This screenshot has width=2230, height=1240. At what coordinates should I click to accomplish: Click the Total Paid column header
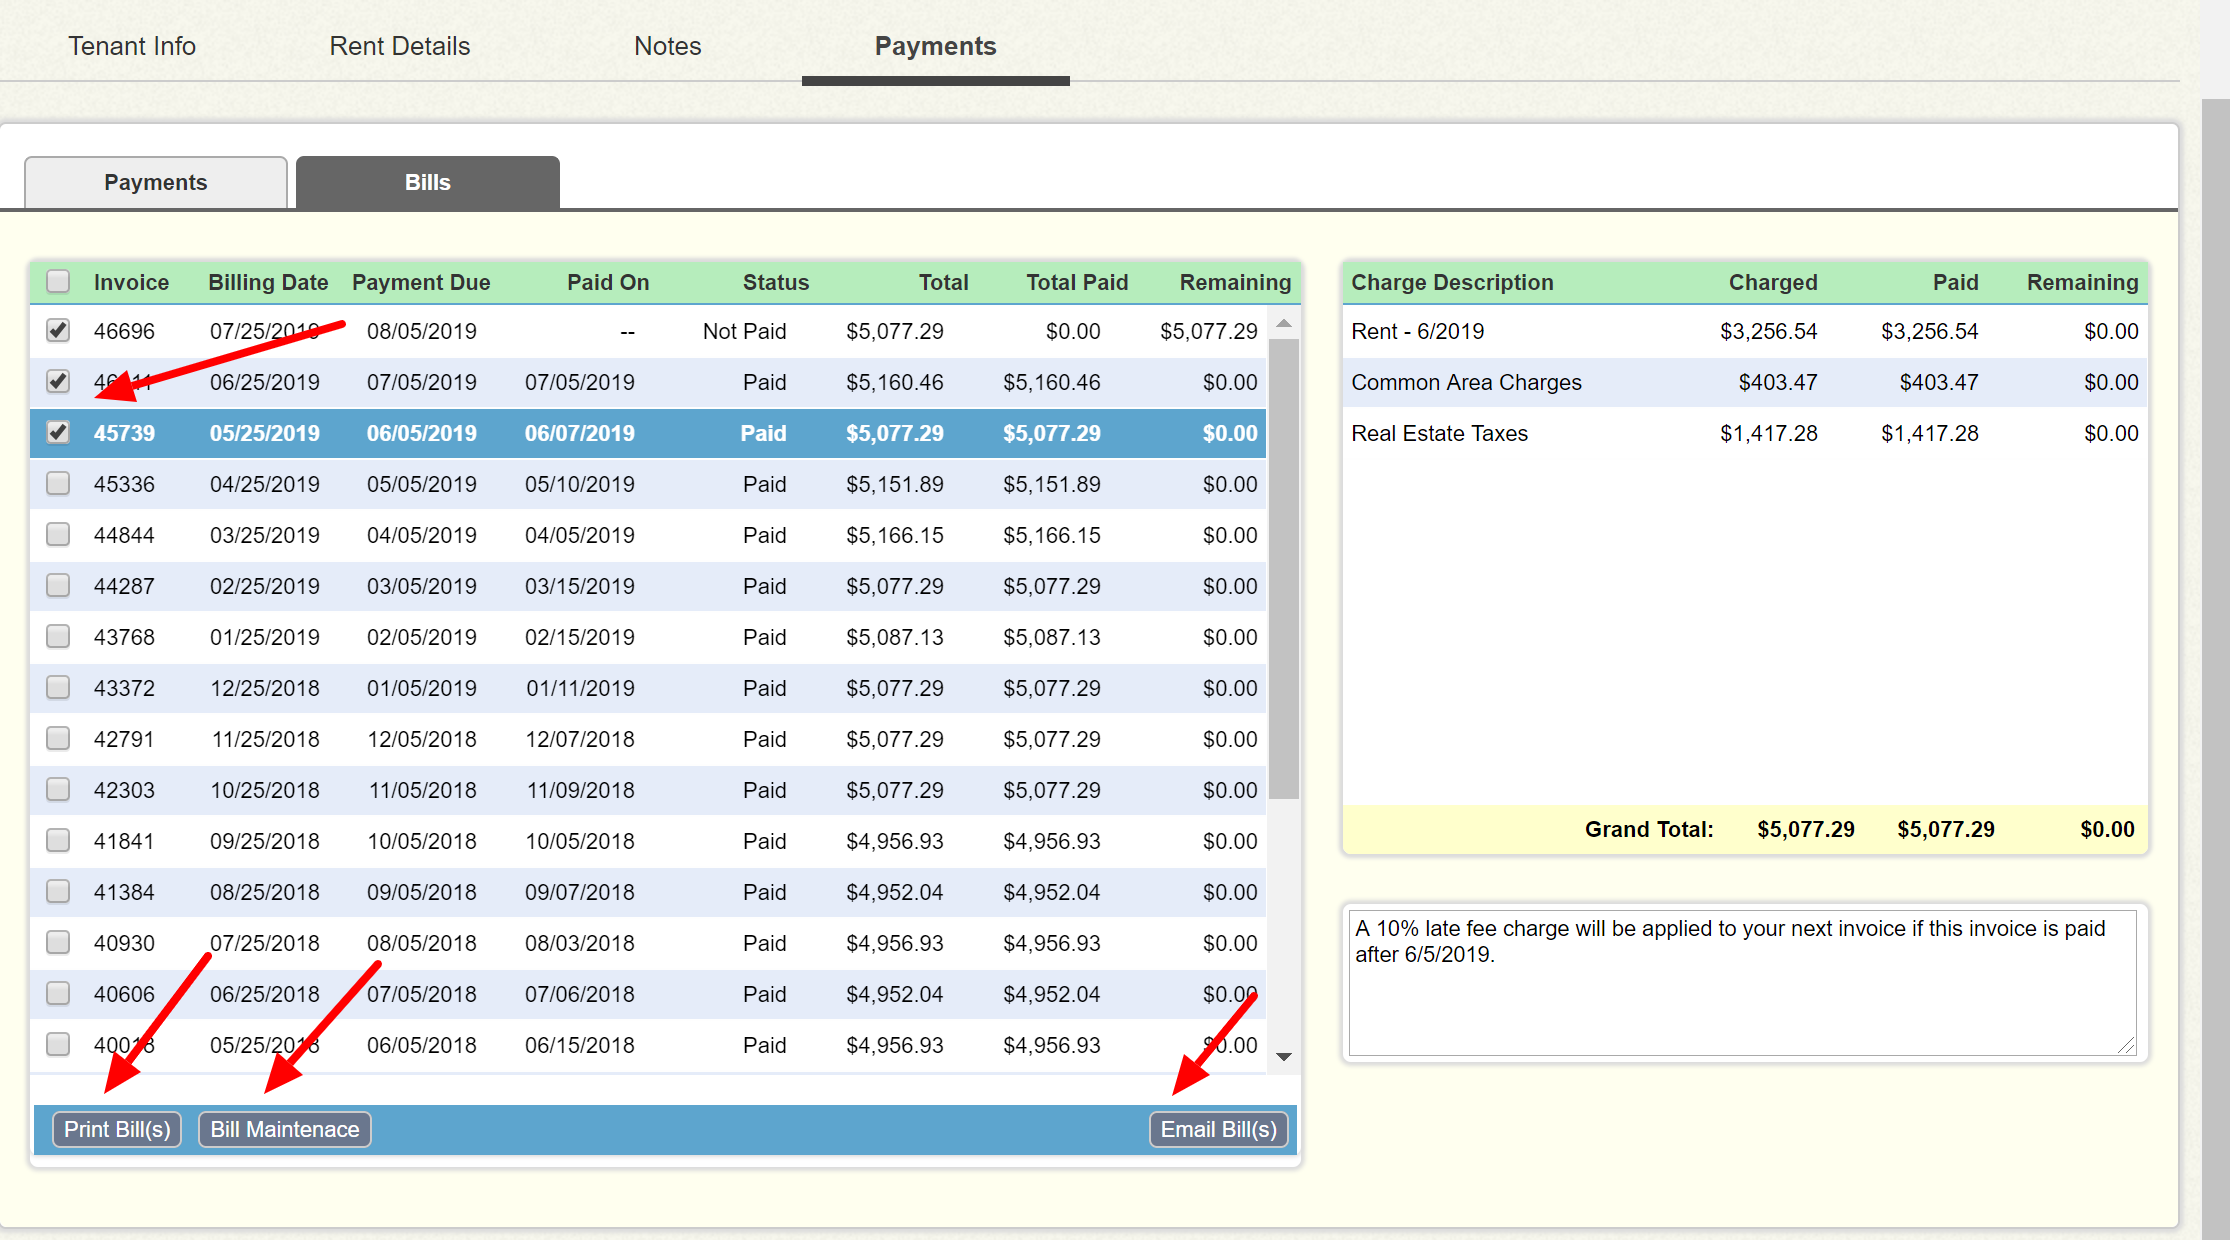(1077, 282)
